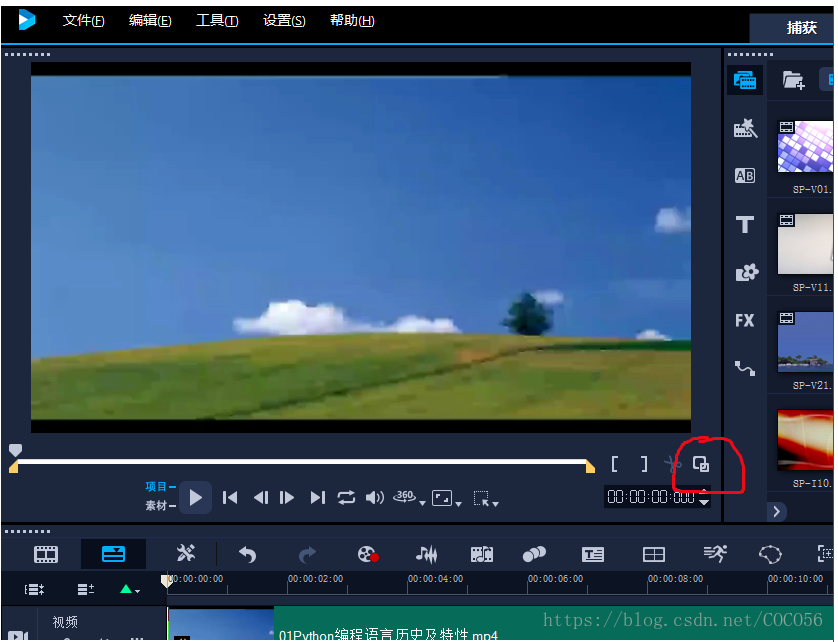Click the right orange trim marker
The image size is (838, 642).
click(590, 467)
